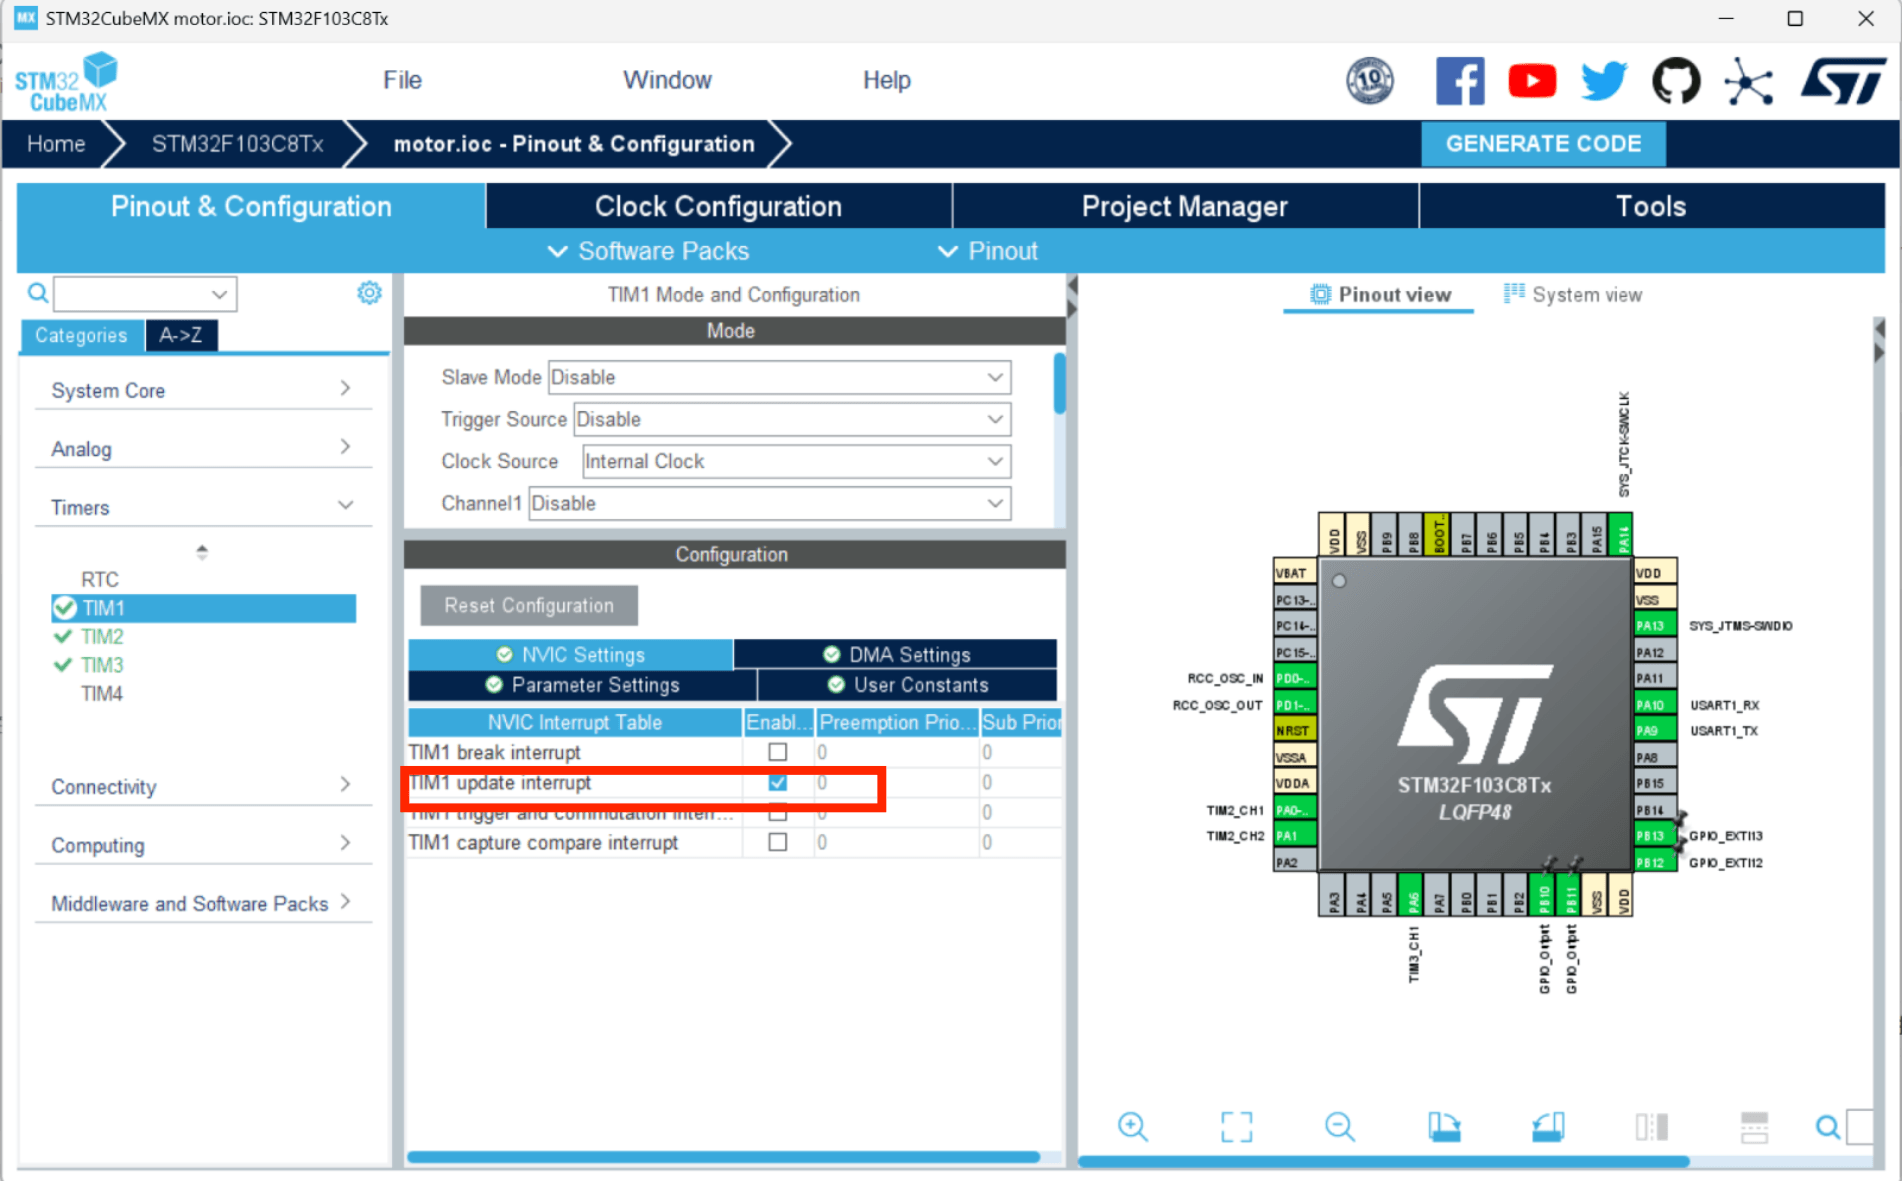Rotate the chip clockwise

coord(1444,1127)
